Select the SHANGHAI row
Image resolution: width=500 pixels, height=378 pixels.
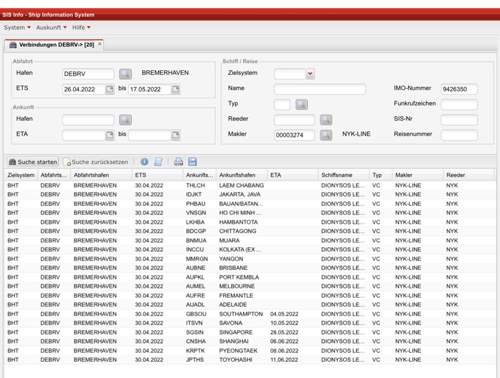250,341
